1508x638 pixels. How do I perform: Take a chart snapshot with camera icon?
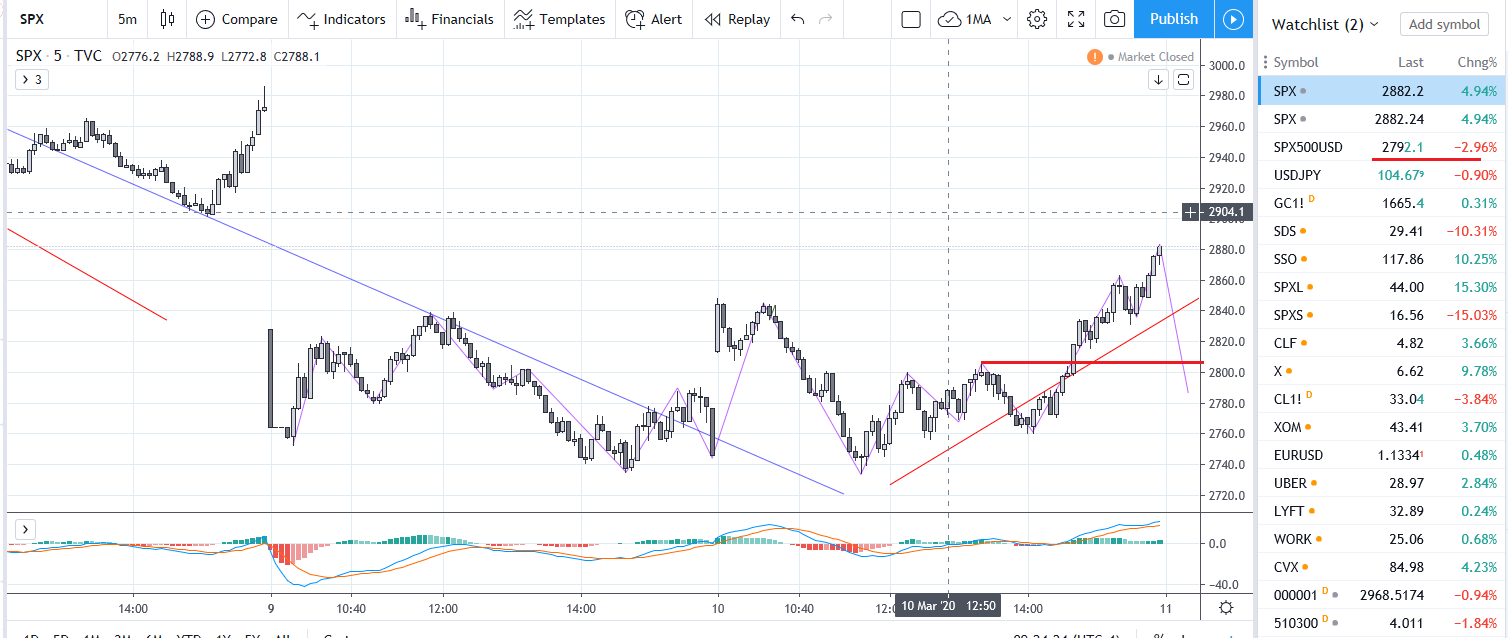[1114, 19]
